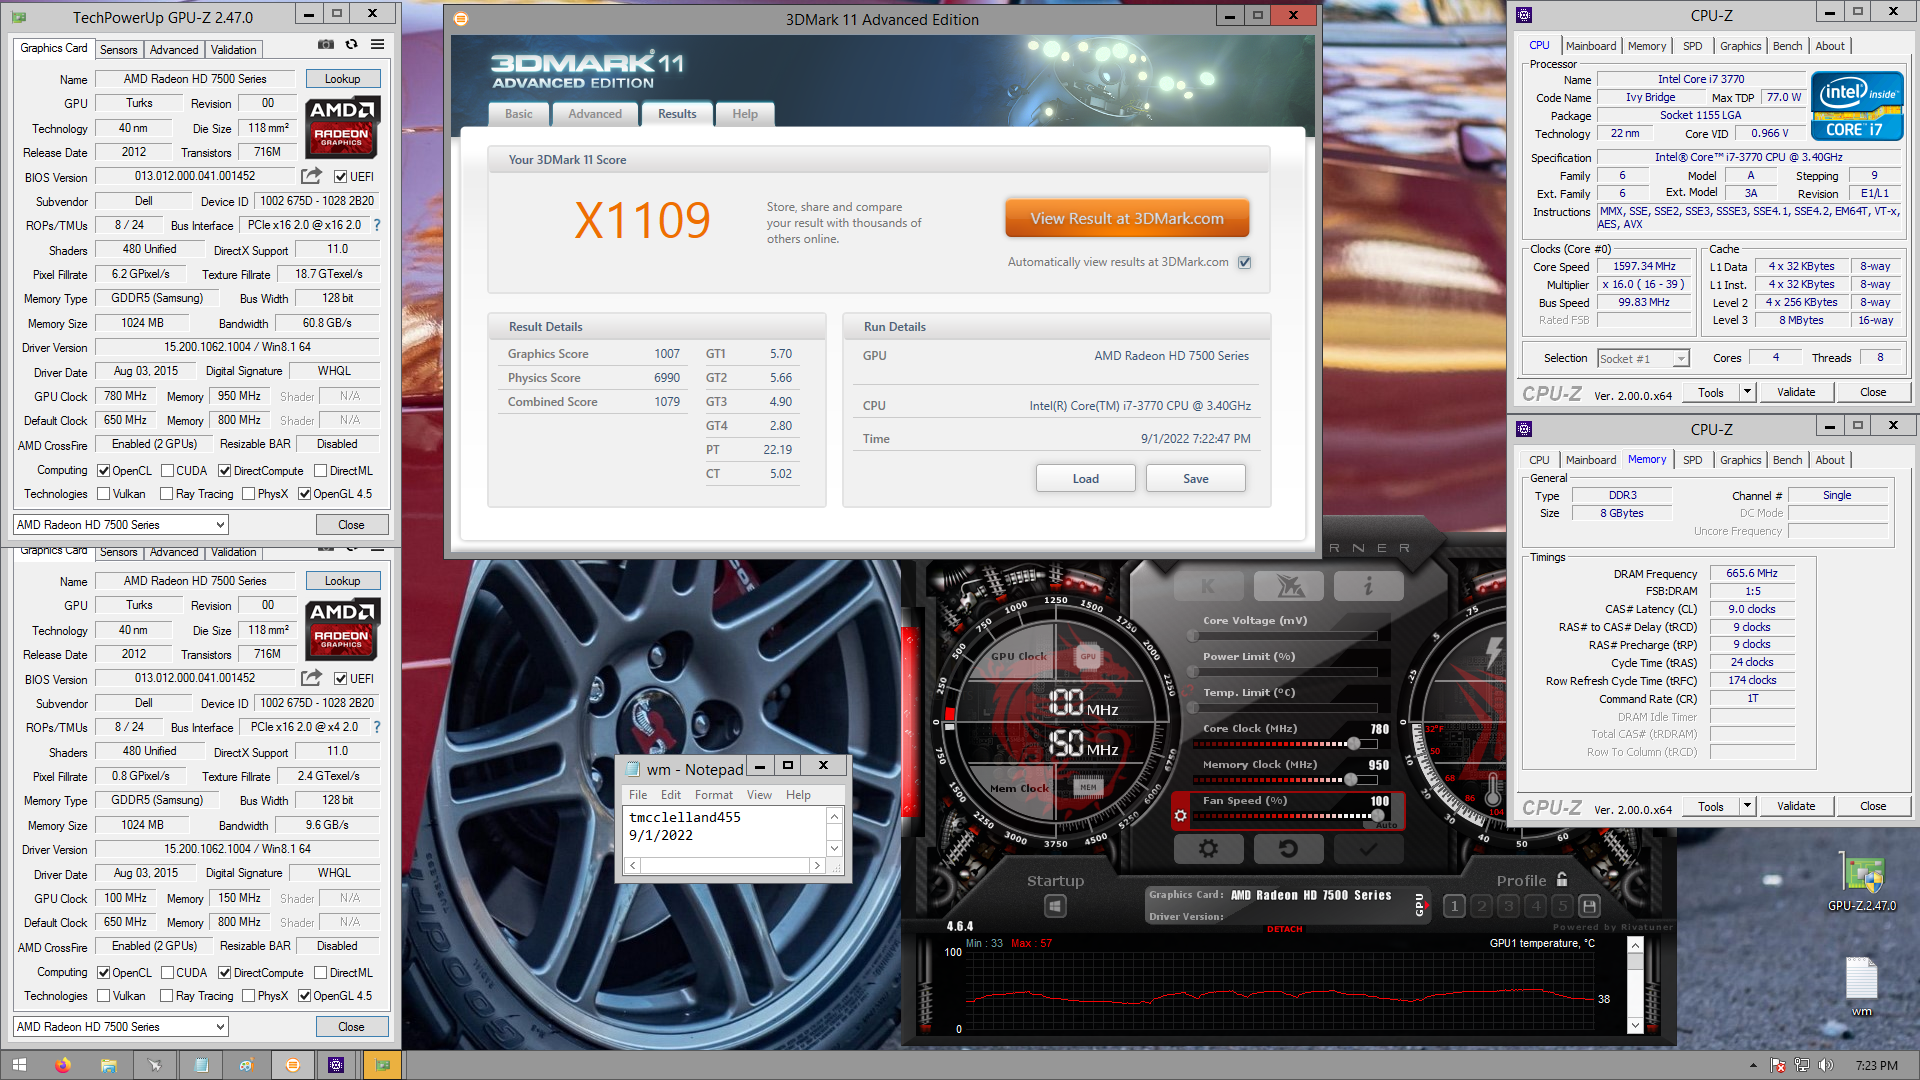Viewport: 1920px width, 1080px height.
Task: Expand Tools dropdown arrow in upper CPU-Z
Action: [x=1747, y=392]
